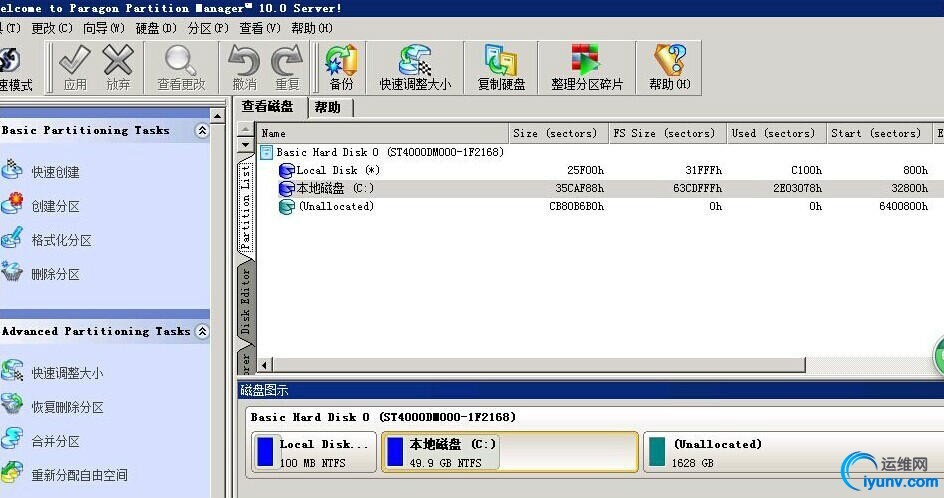
Task: Open the 硬盘(D) menu
Action: [x=156, y=28]
